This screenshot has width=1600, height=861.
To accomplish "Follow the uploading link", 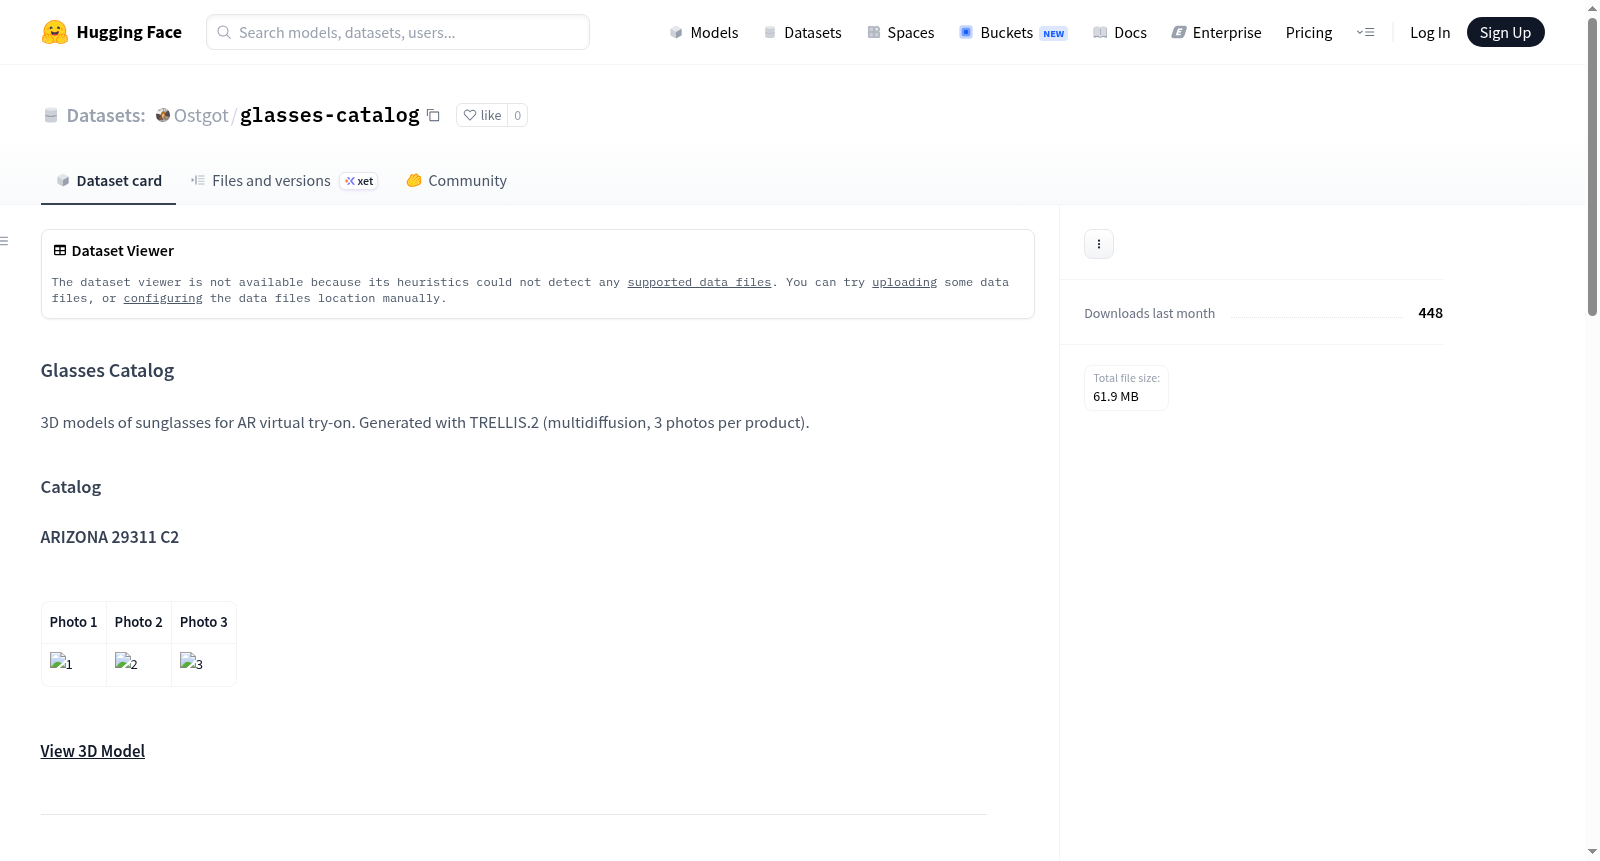I will [904, 282].
